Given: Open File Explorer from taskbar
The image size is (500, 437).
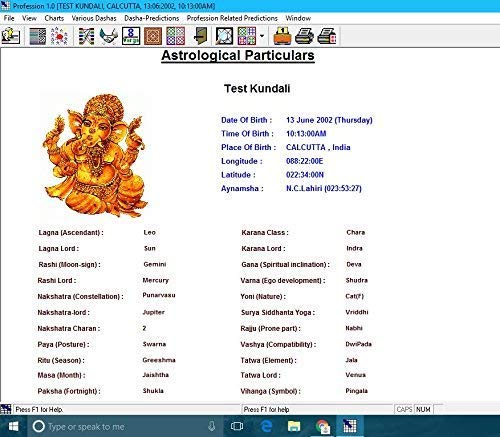Looking at the screenshot, I should pos(294,426).
